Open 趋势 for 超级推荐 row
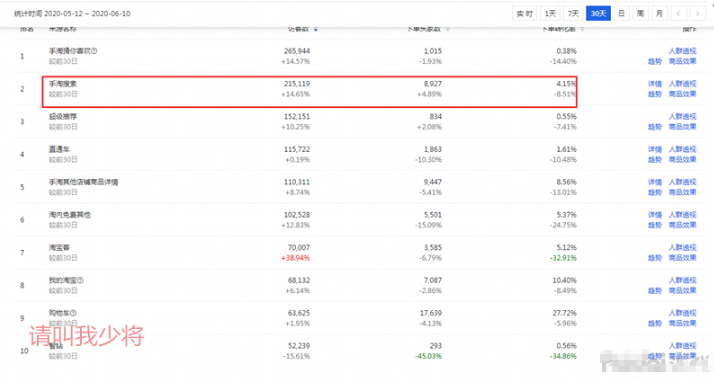Viewport: 714px width, 385px height. (x=655, y=127)
